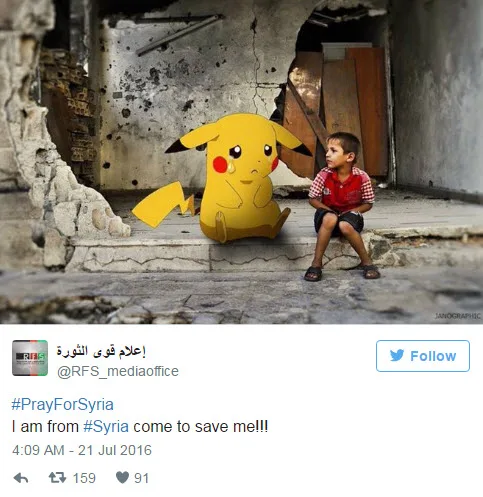Click the Twitter bird inside Follow button
This screenshot has width=483, height=497.
[x=397, y=355]
